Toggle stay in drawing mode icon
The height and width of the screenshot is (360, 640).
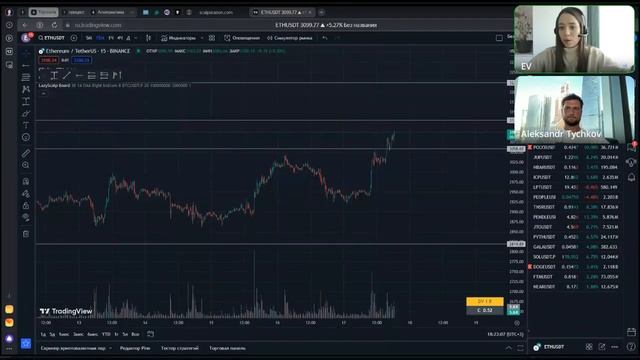point(26,193)
